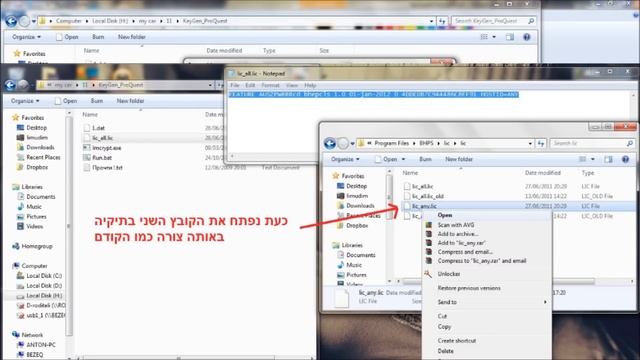The image size is (640, 360).
Task: Select Run.bat file in KeyGen window
Action: [x=102, y=158]
